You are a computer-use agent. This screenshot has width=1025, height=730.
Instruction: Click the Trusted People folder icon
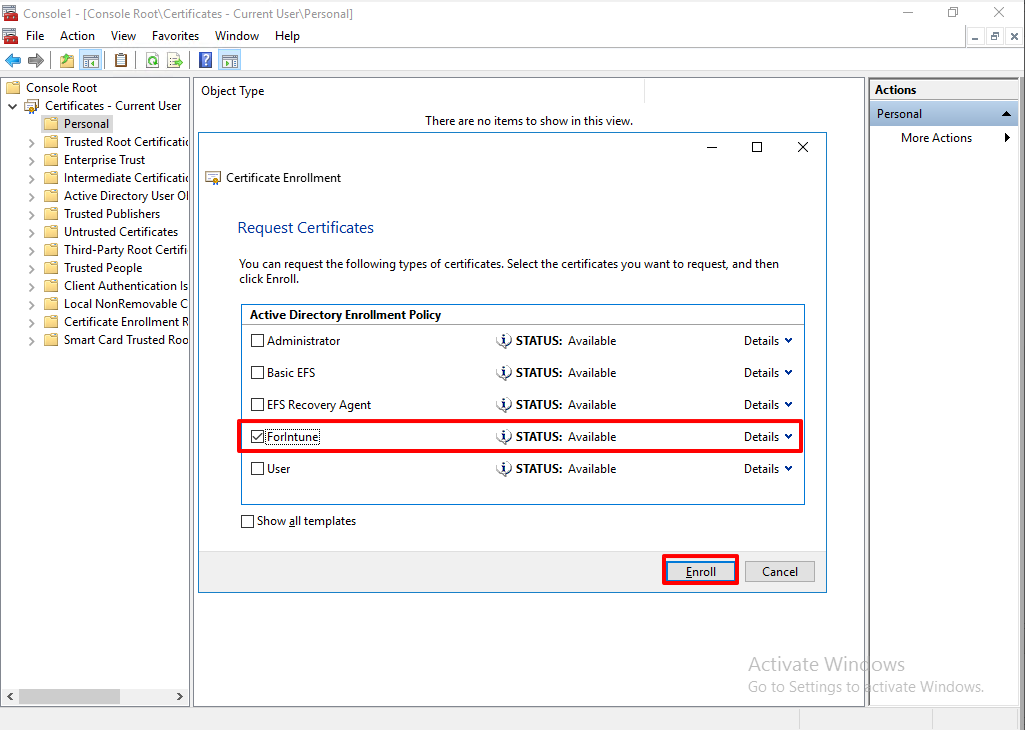pyautogui.click(x=51, y=268)
